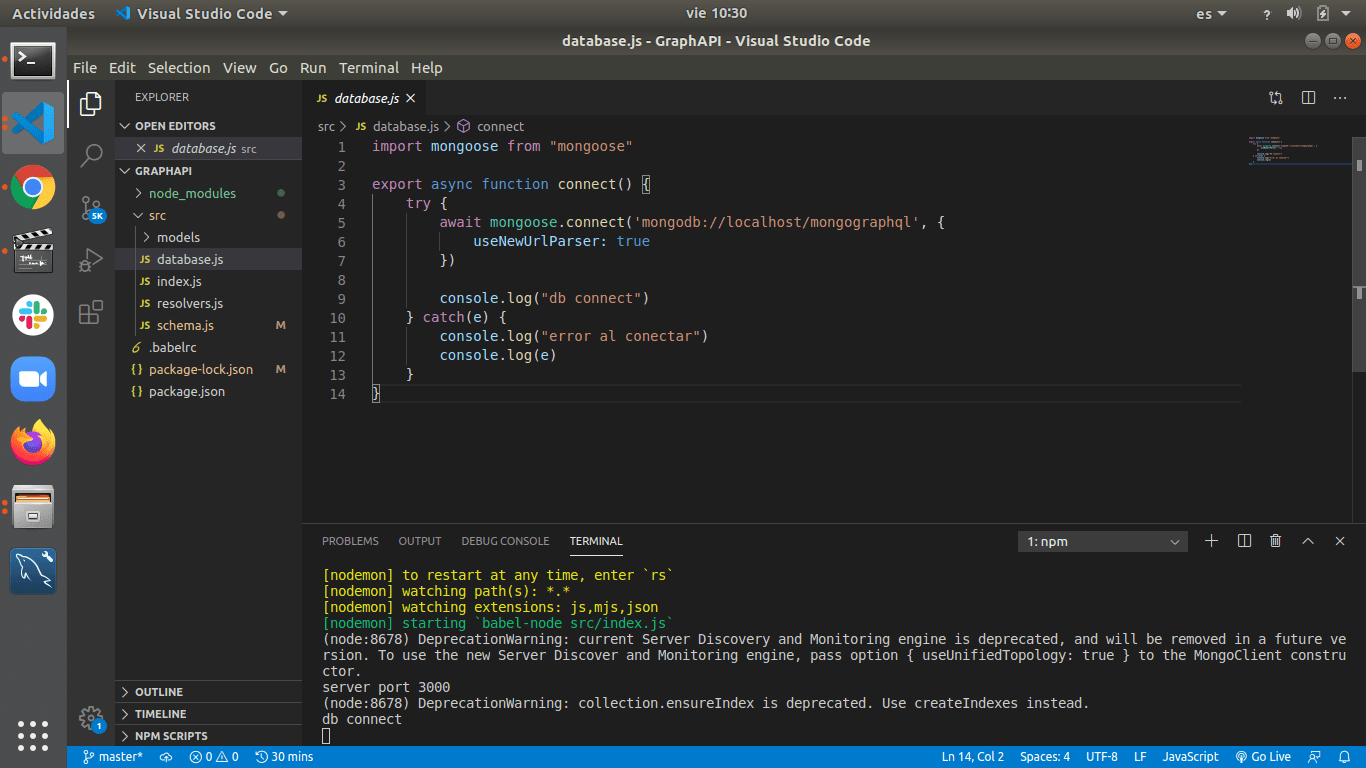Open the Search view in activity bar
This screenshot has width=1366, height=768.
pos(91,155)
